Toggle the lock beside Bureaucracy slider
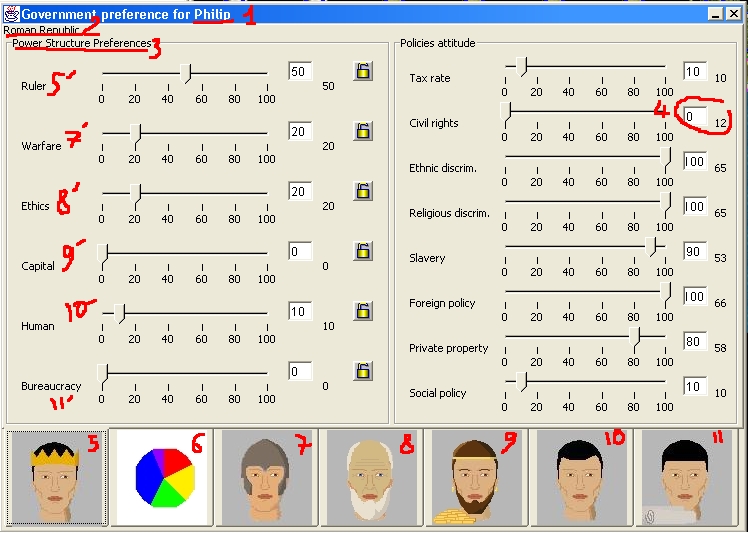Viewport: 748px width, 533px height. (363, 371)
